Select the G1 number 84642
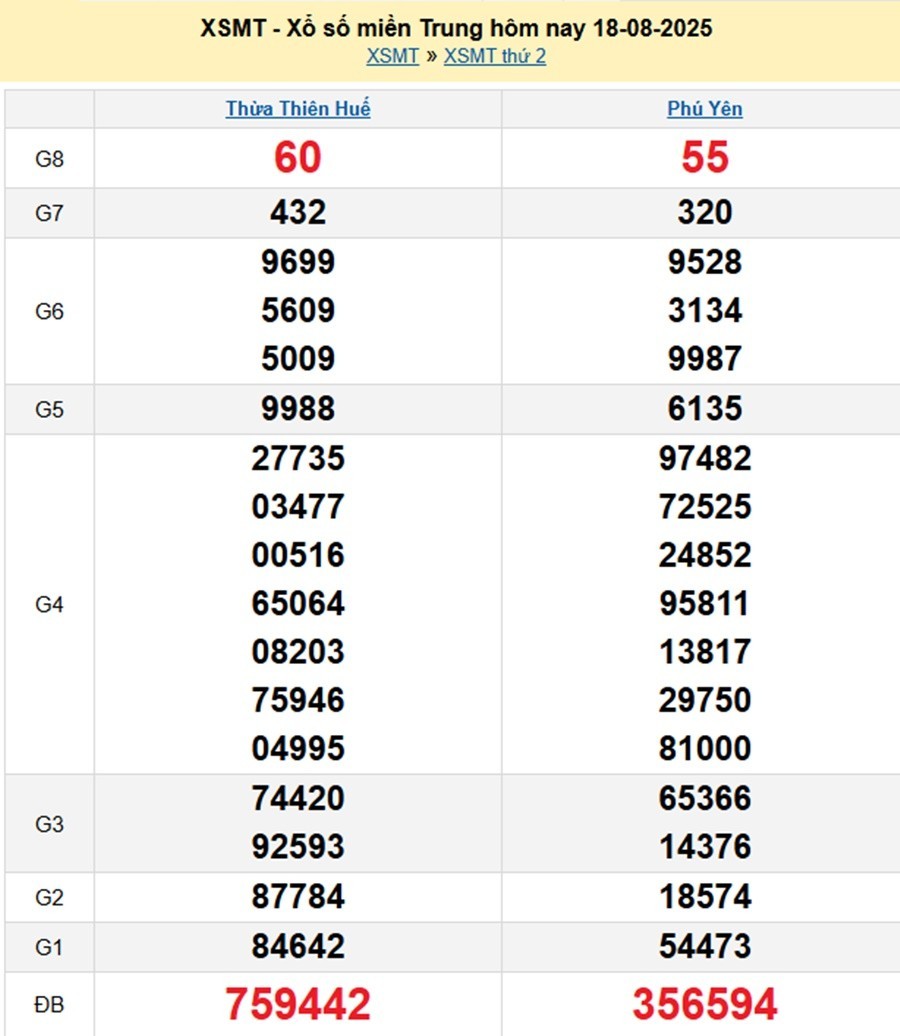Screen dimensions: 900x1036 298,946
